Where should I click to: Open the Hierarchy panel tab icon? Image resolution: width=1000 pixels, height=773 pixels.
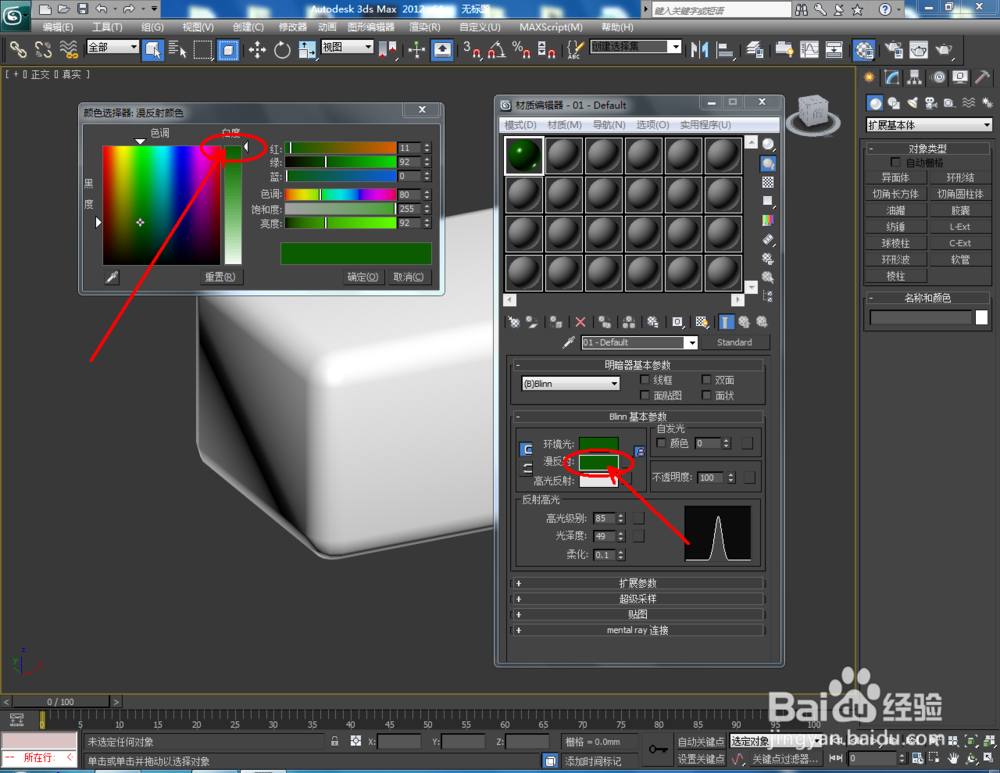915,78
